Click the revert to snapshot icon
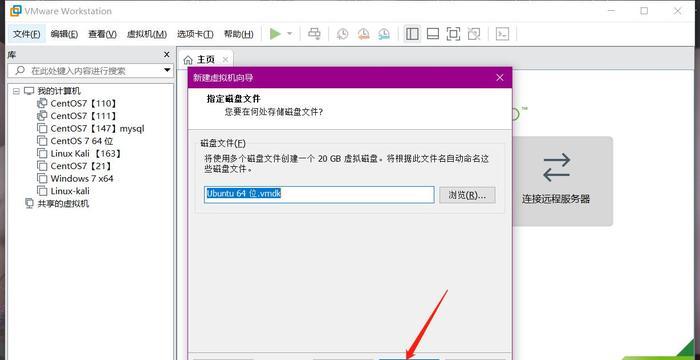The height and width of the screenshot is (360, 700). tap(363, 34)
